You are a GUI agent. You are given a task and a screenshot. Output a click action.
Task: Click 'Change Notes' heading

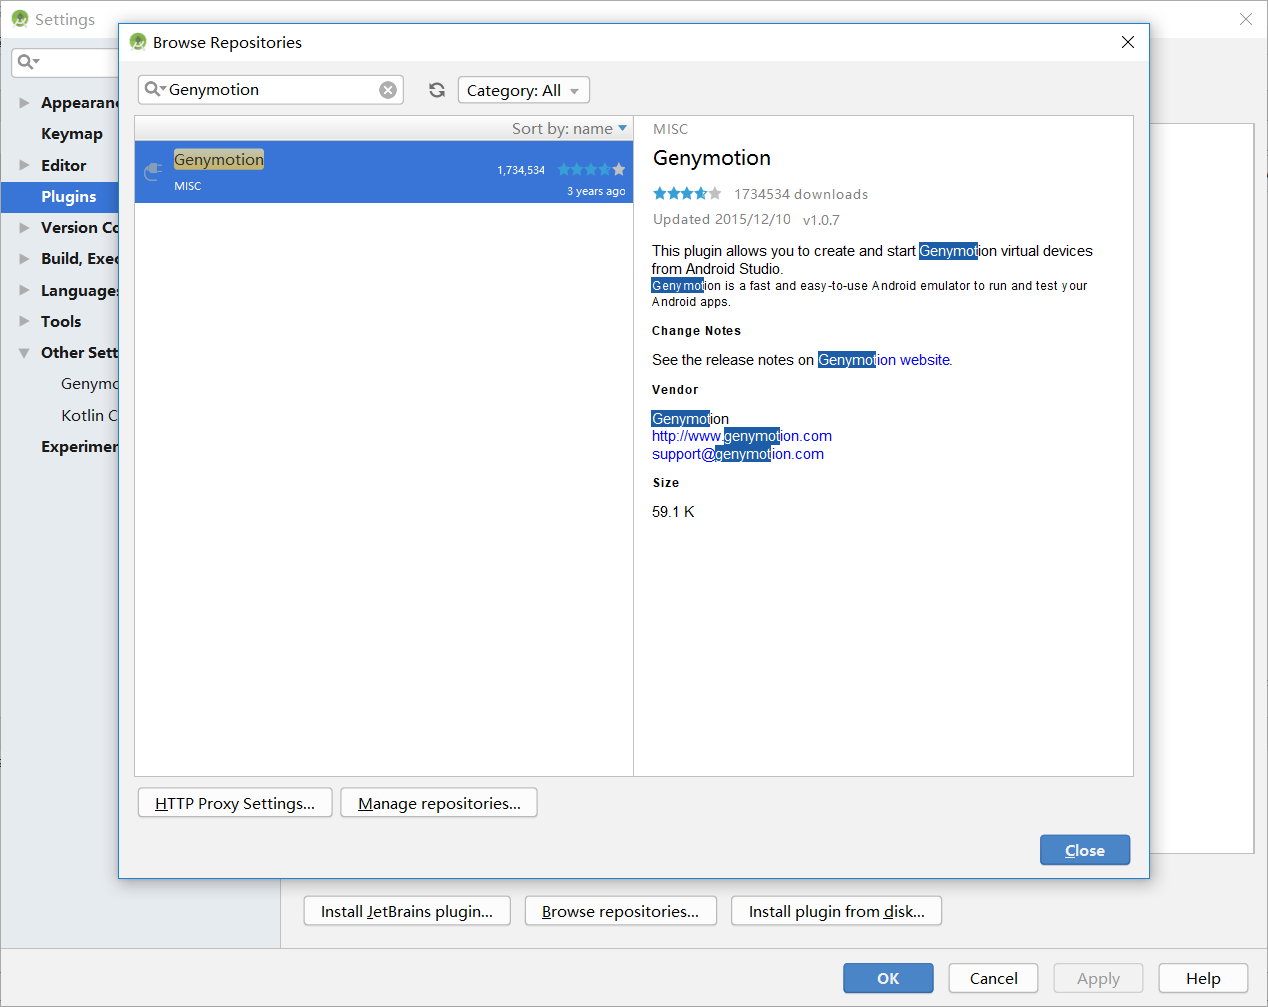(696, 331)
